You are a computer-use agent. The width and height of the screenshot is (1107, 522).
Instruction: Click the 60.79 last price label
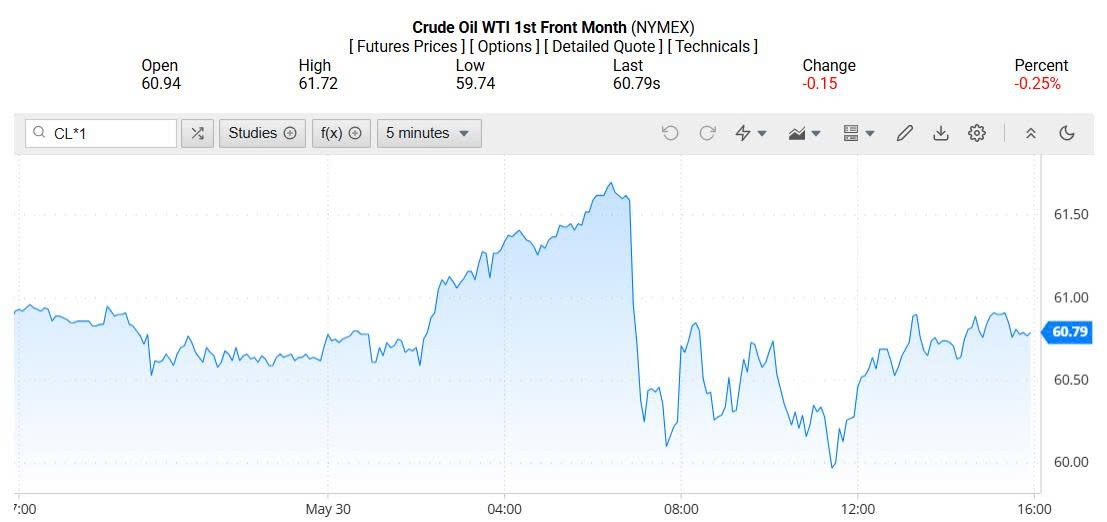pyautogui.click(x=1068, y=332)
